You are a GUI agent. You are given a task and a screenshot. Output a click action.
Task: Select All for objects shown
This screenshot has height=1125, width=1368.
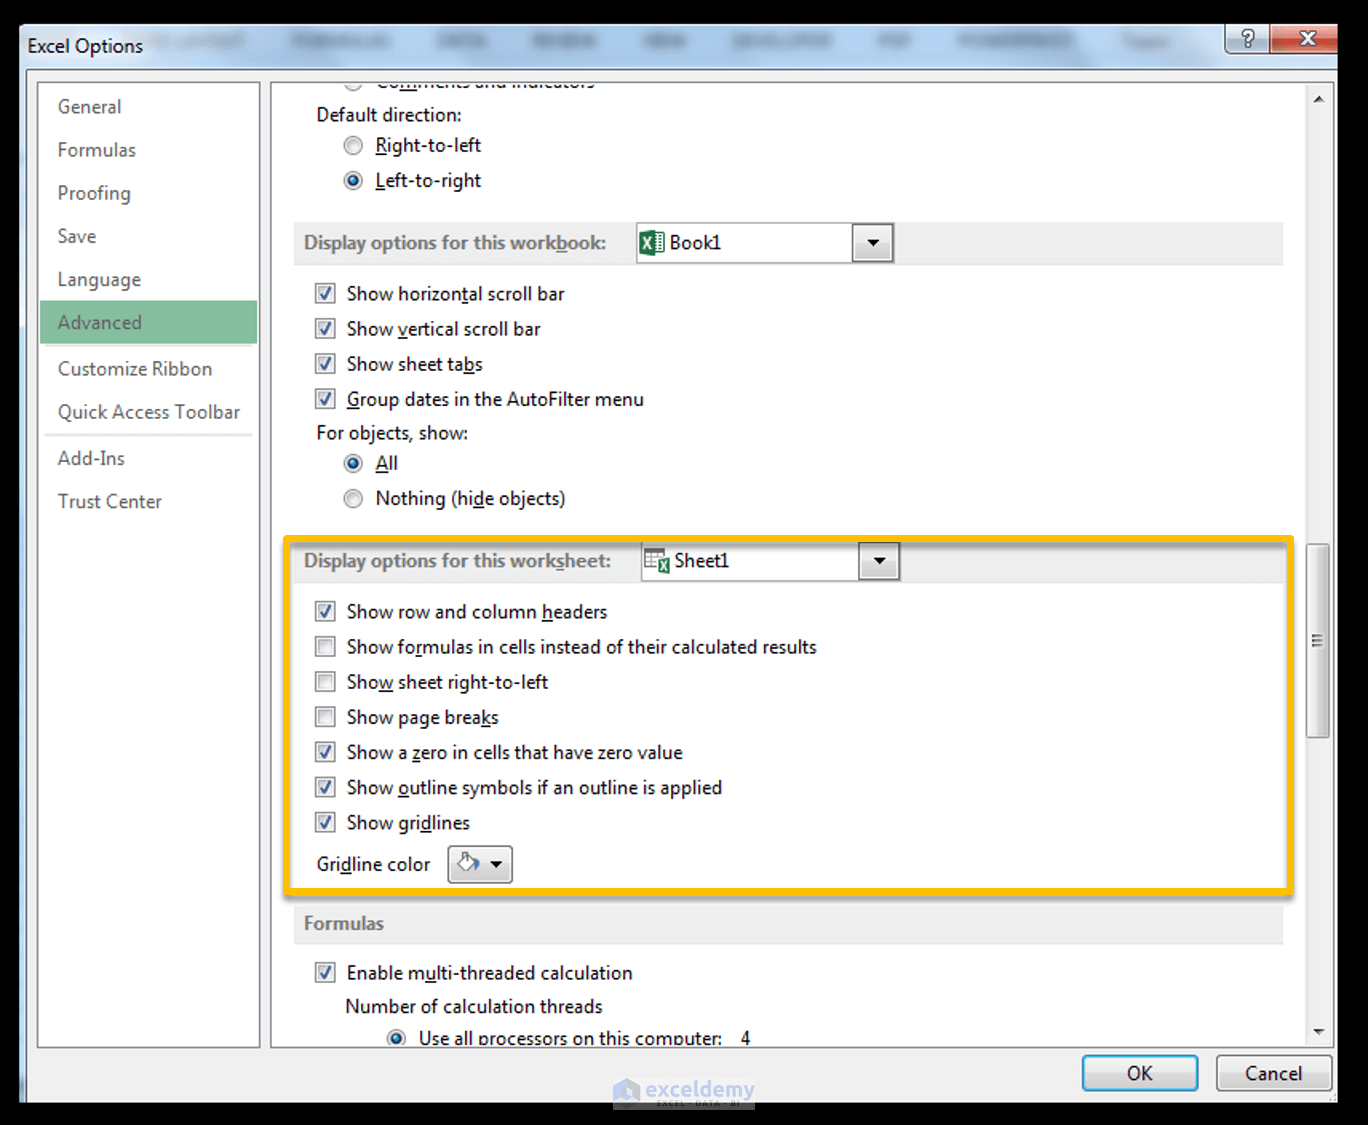click(x=353, y=463)
